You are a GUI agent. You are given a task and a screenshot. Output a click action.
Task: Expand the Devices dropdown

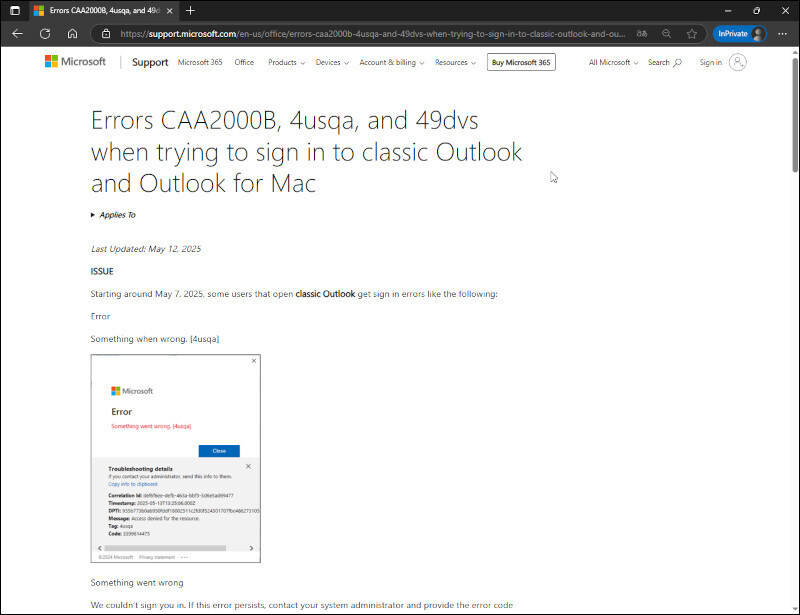click(x=332, y=62)
